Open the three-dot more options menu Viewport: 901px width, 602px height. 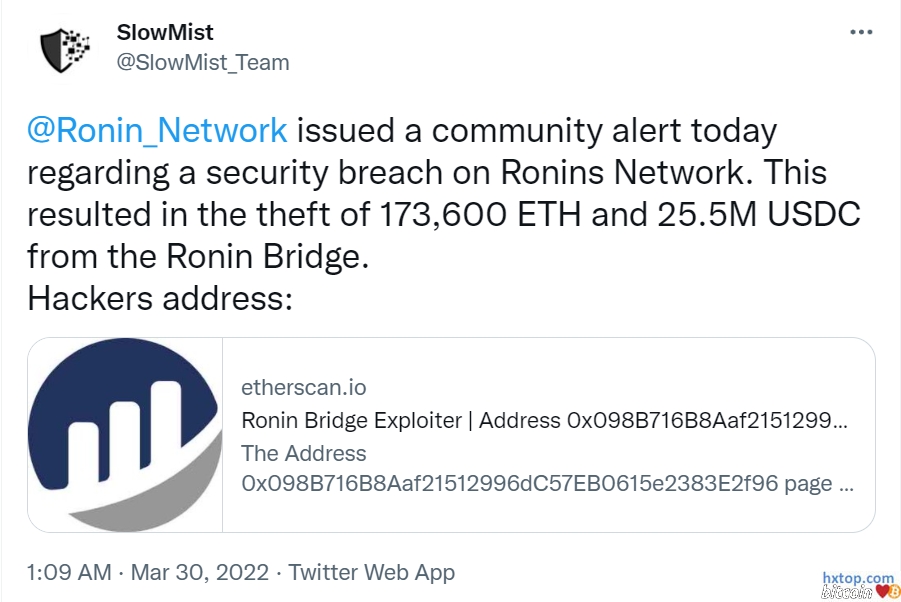(860, 32)
